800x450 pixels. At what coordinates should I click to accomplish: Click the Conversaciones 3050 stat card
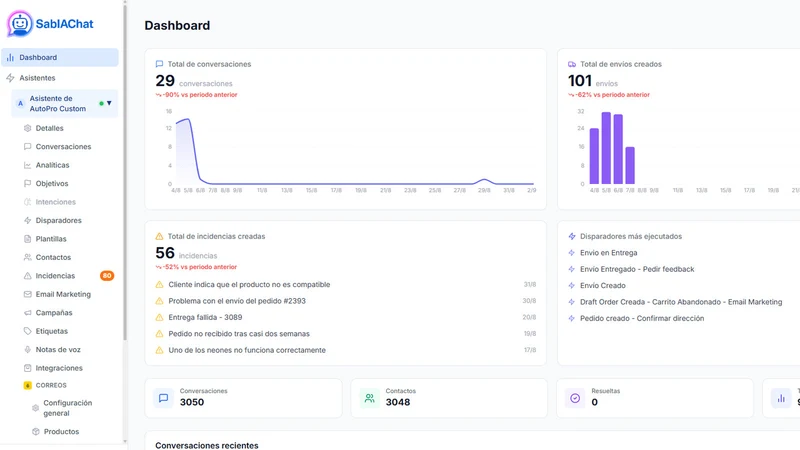[243, 398]
